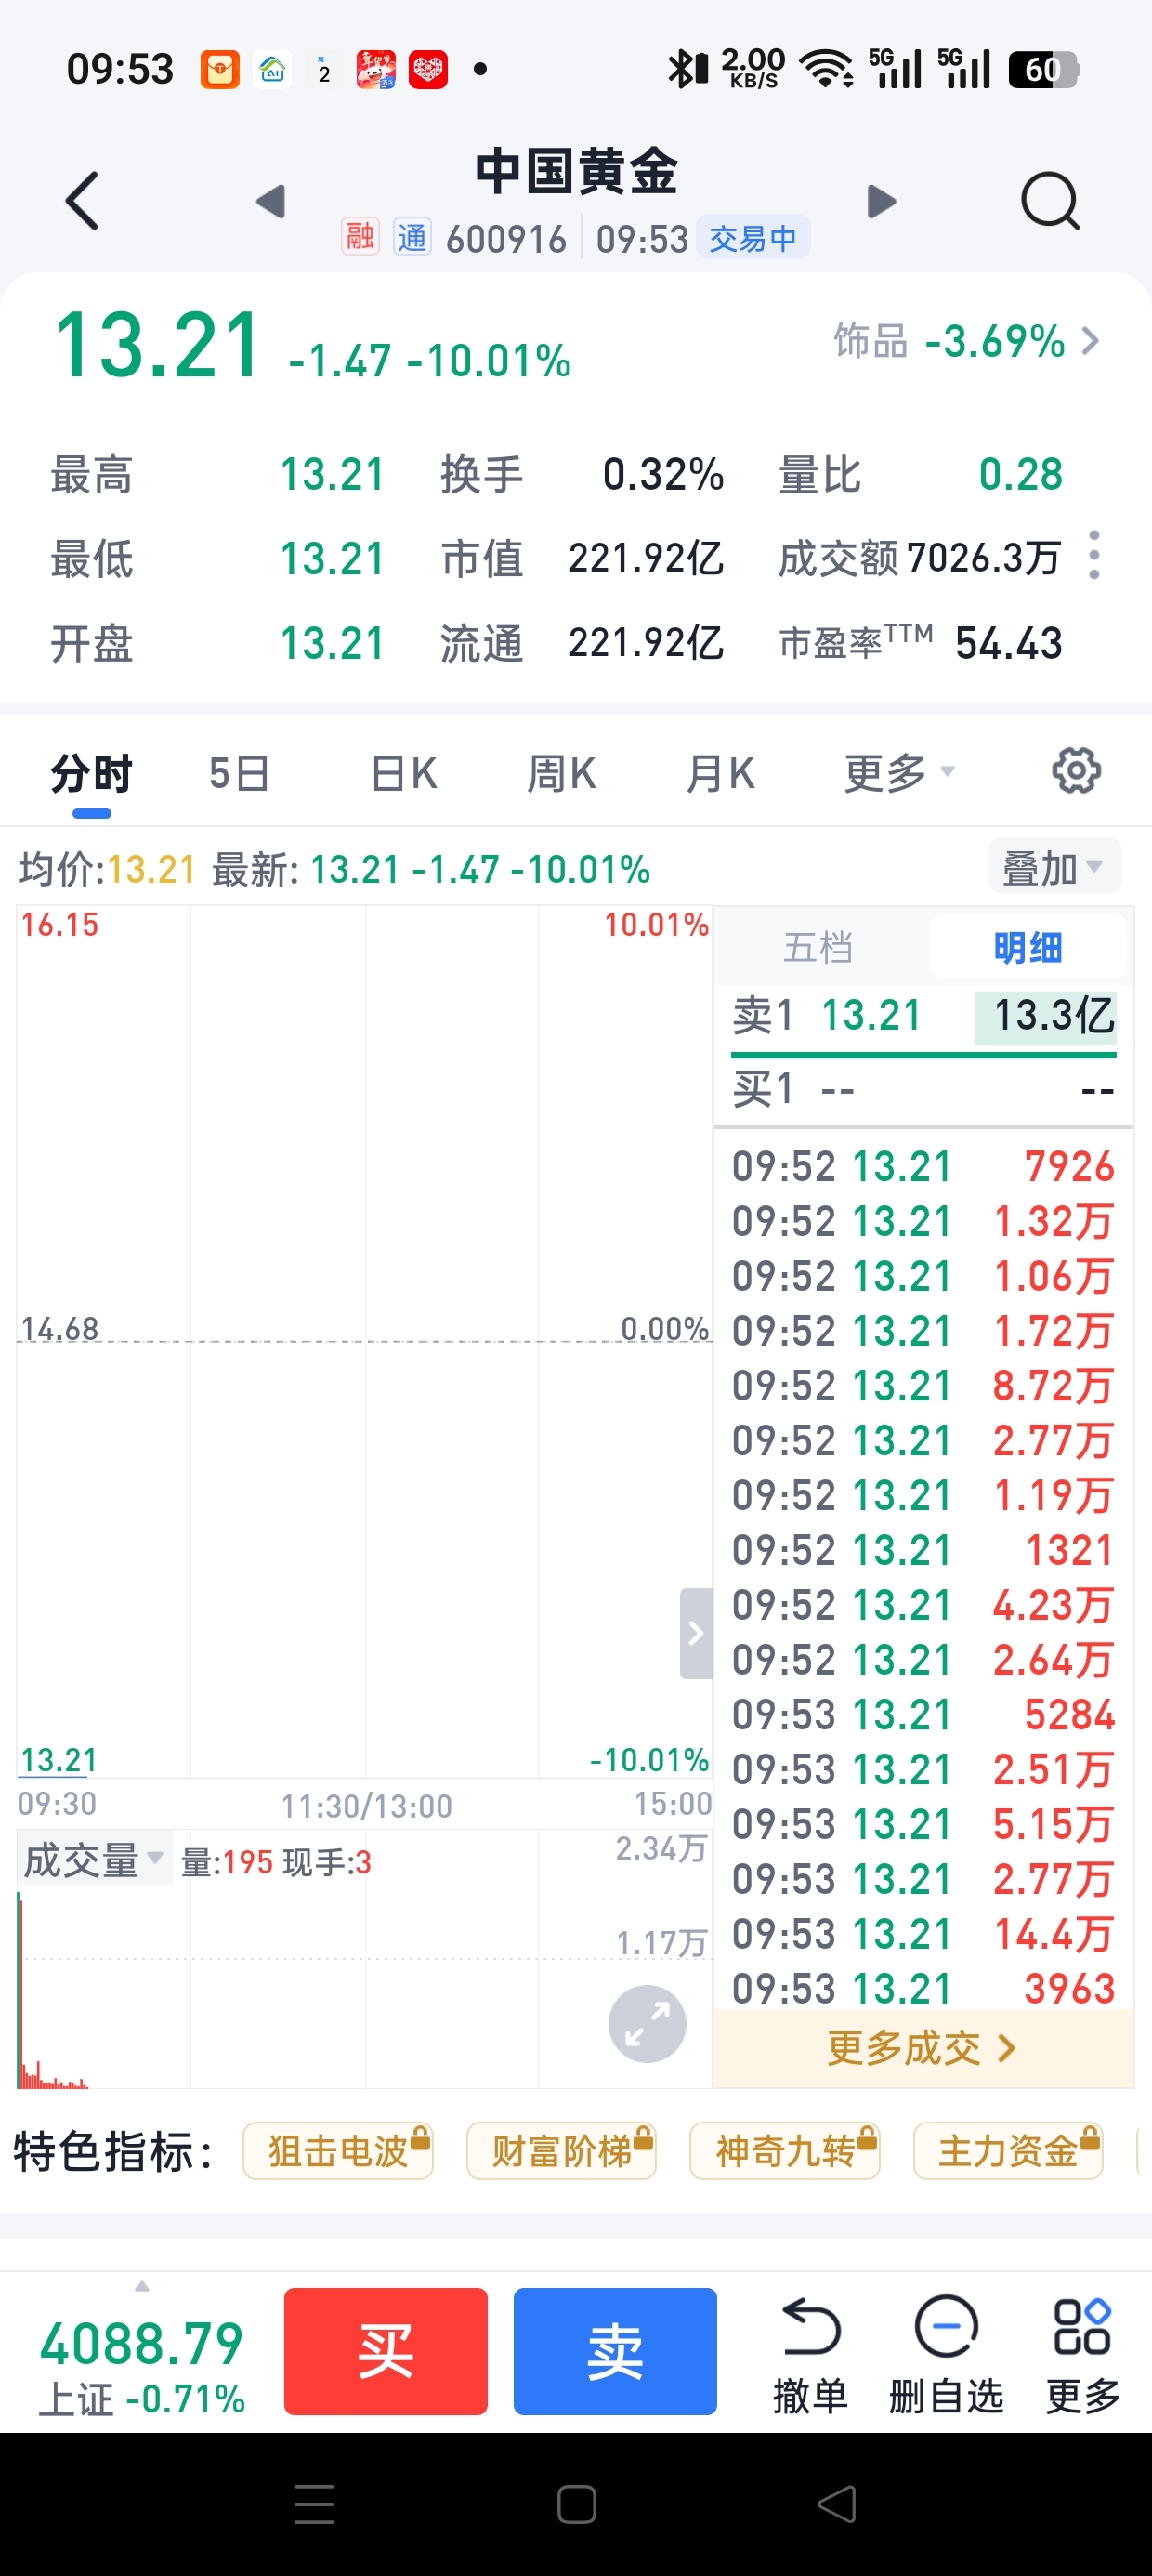
Task: Switch to the 月K chart tab
Action: coord(721,775)
